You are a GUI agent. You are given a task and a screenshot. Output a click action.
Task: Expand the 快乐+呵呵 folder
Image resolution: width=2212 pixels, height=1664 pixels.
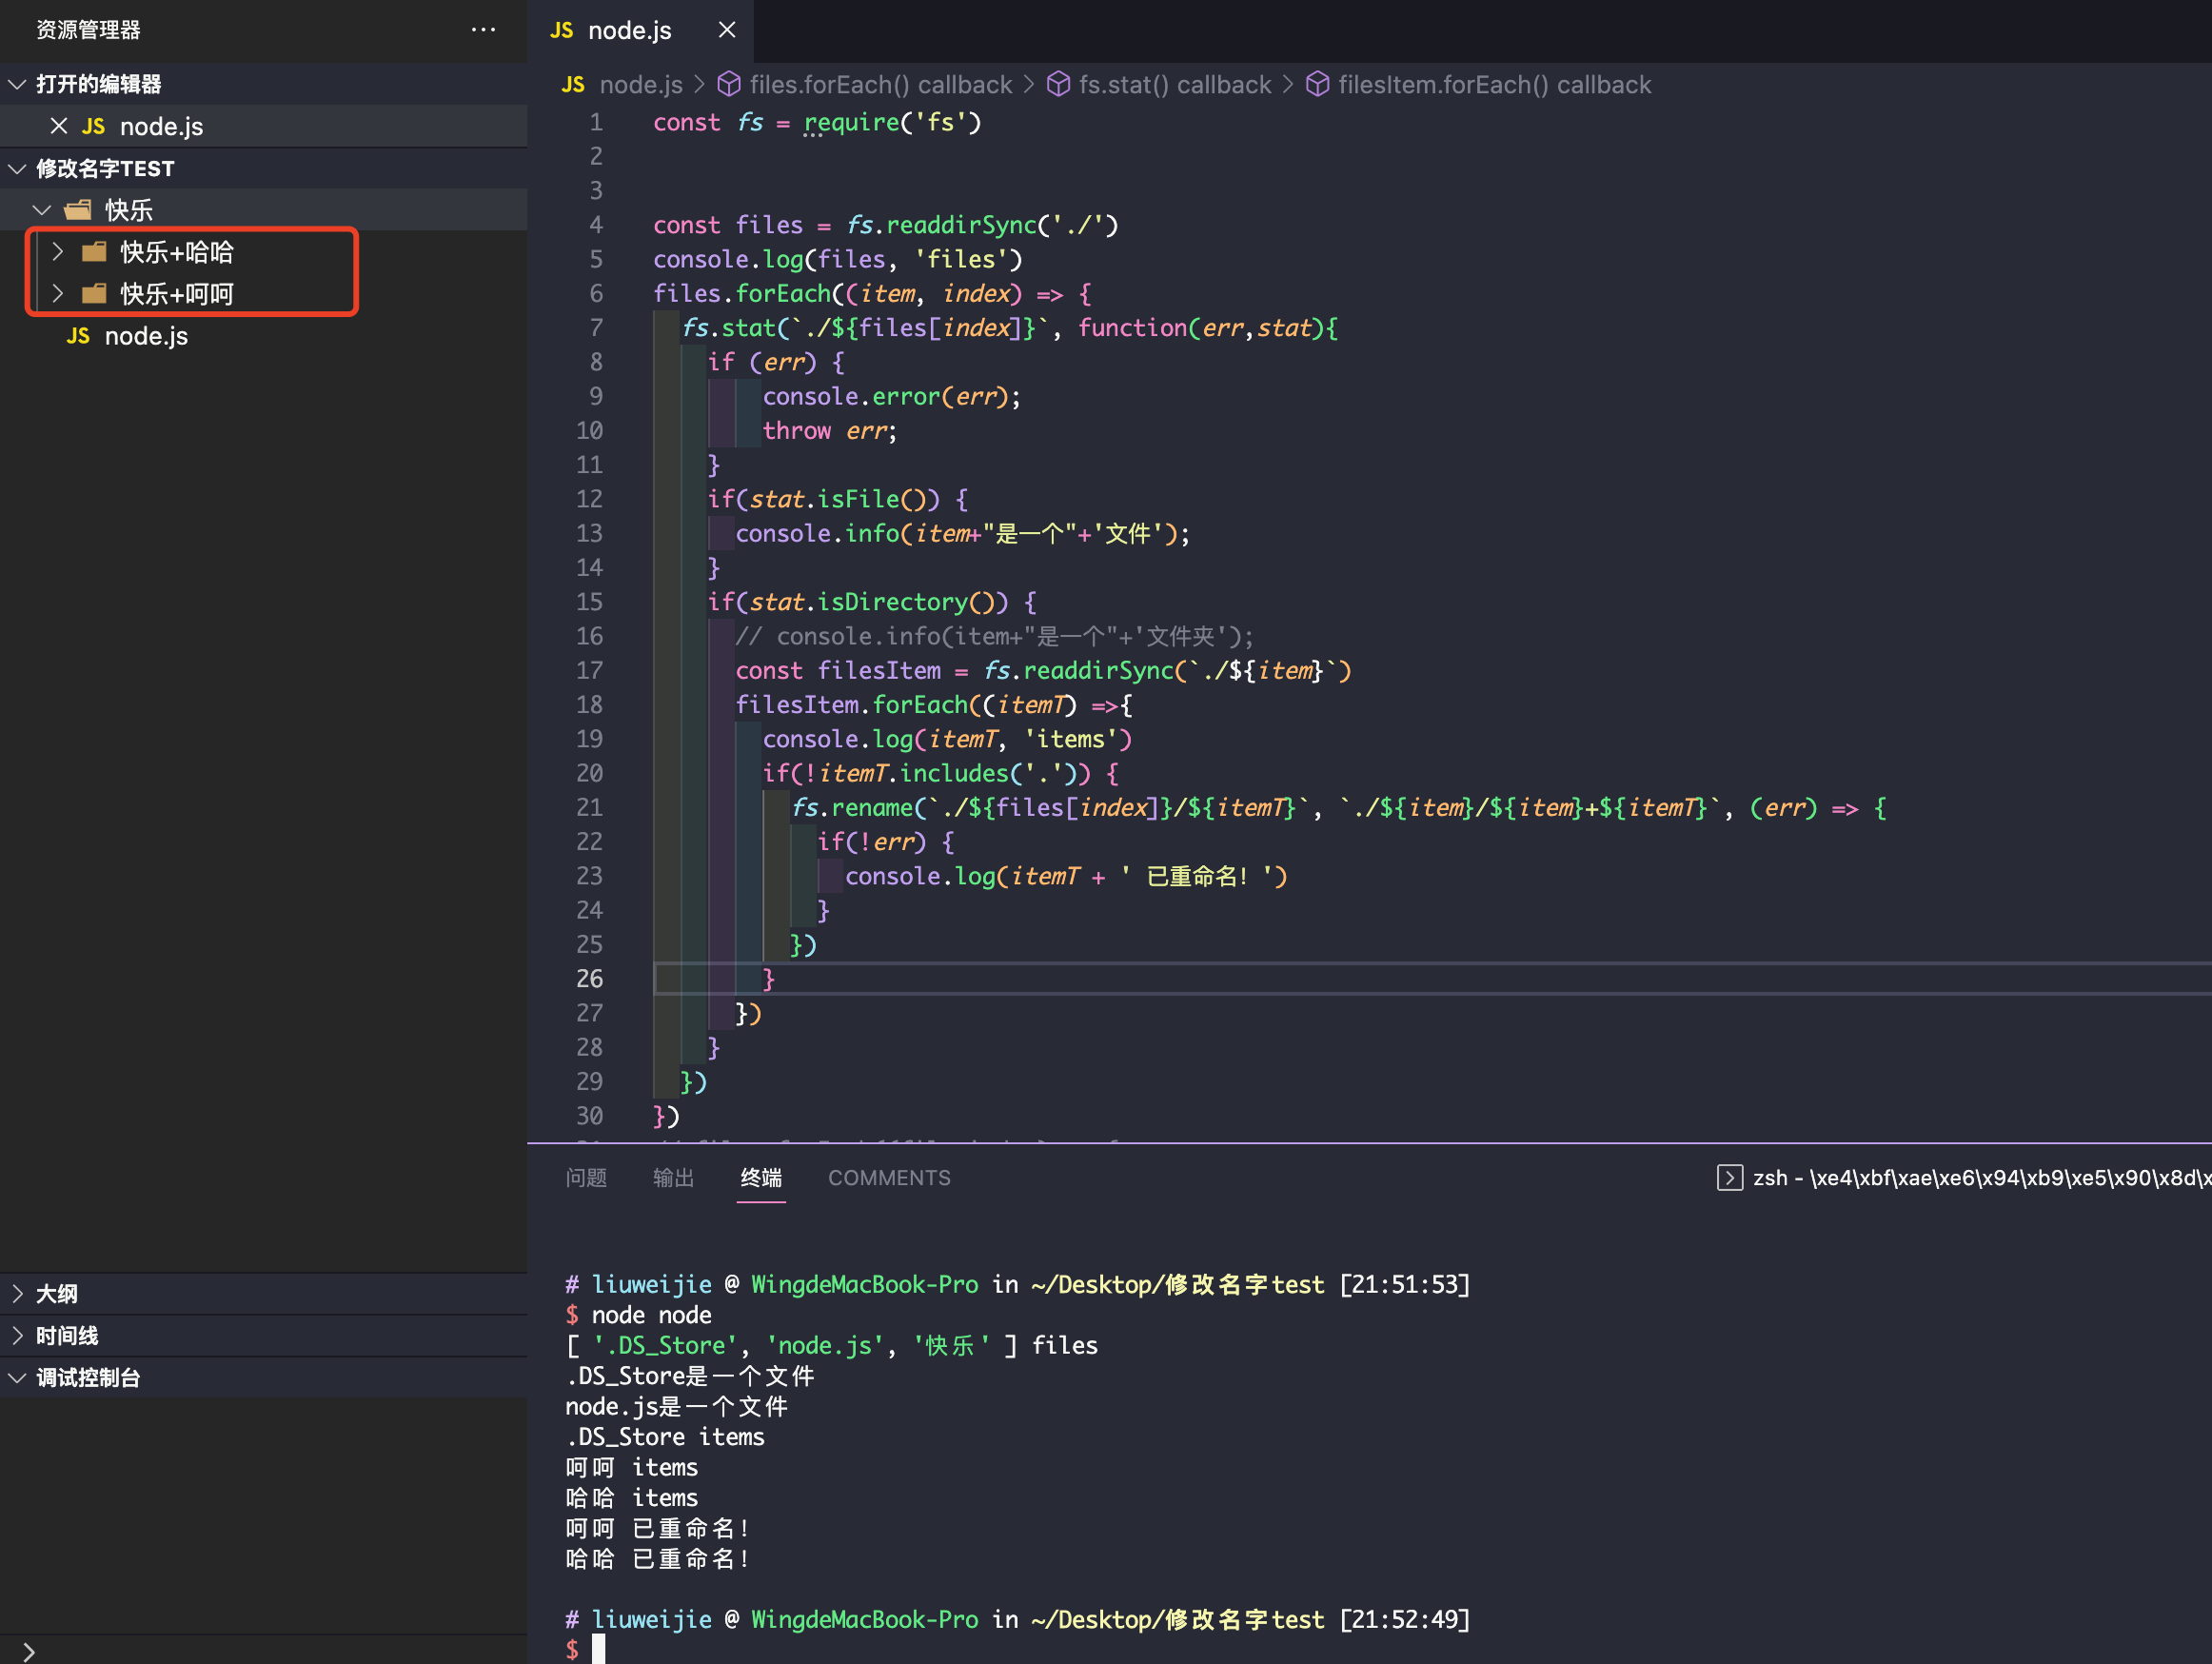coord(58,294)
